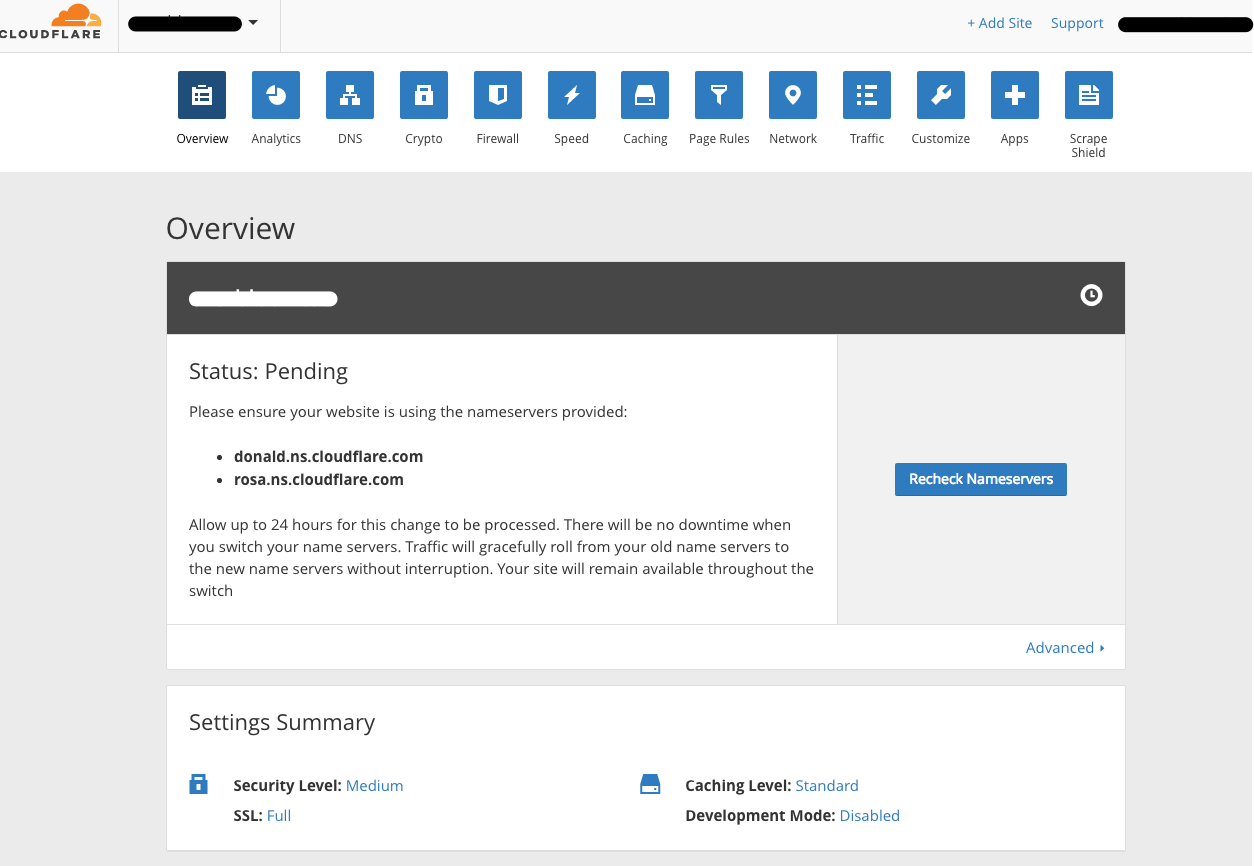Click the lock icon beside Security Level
The image size is (1254, 866).
pos(198,784)
